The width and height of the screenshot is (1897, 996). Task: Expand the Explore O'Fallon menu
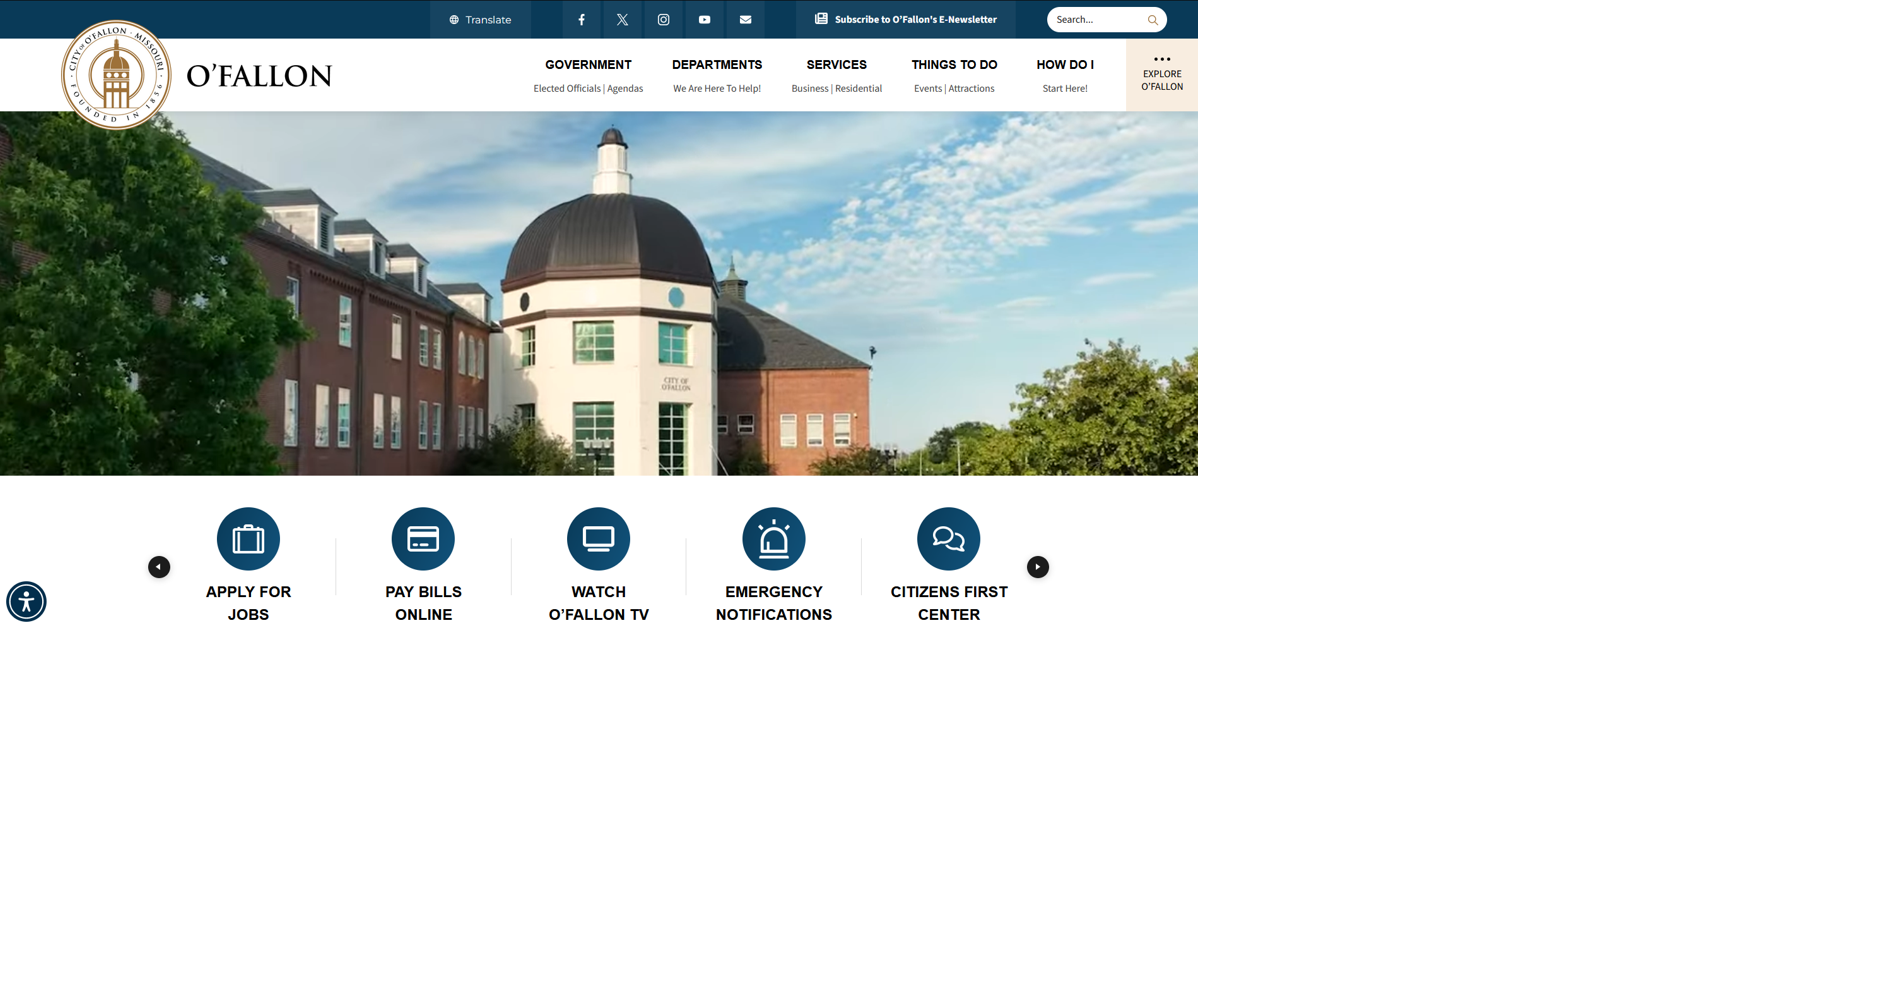point(1161,74)
